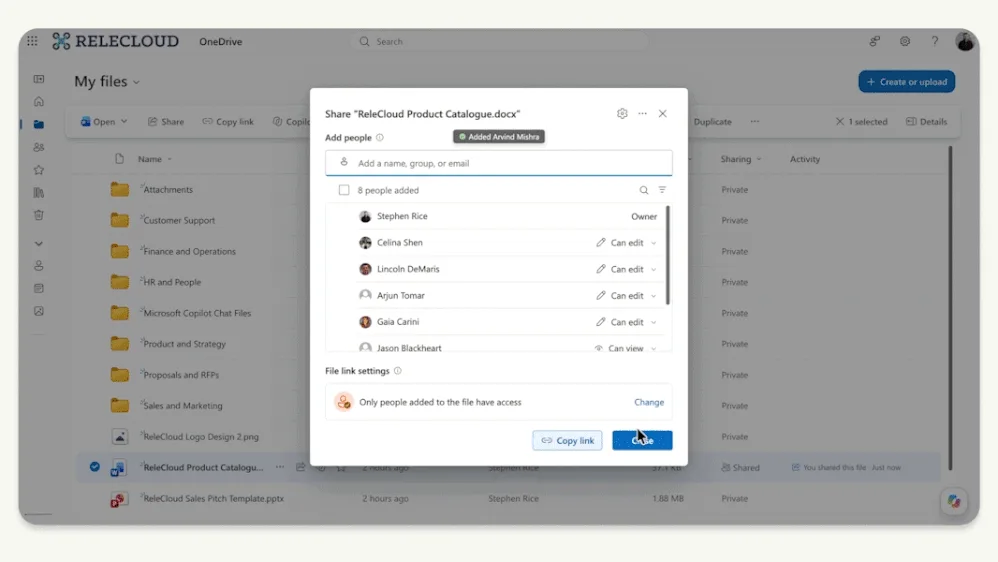Screen dimensions: 998x562
Task: Change Jason Blackheart's Can view permission
Action: 625,348
